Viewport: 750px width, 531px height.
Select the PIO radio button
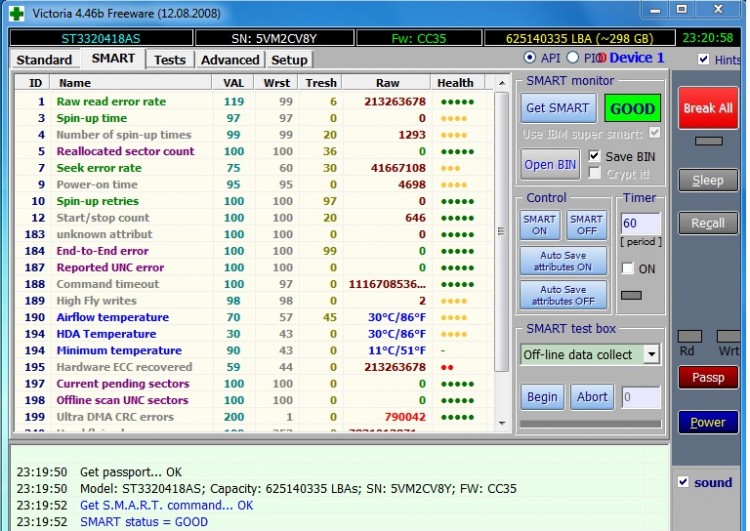[573, 57]
